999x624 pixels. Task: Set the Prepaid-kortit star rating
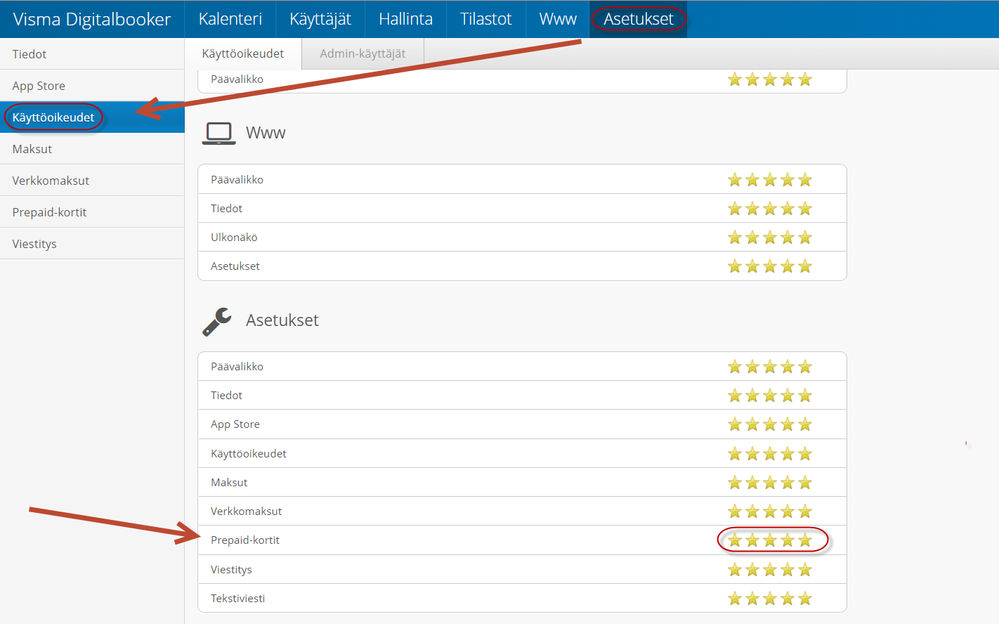770,541
